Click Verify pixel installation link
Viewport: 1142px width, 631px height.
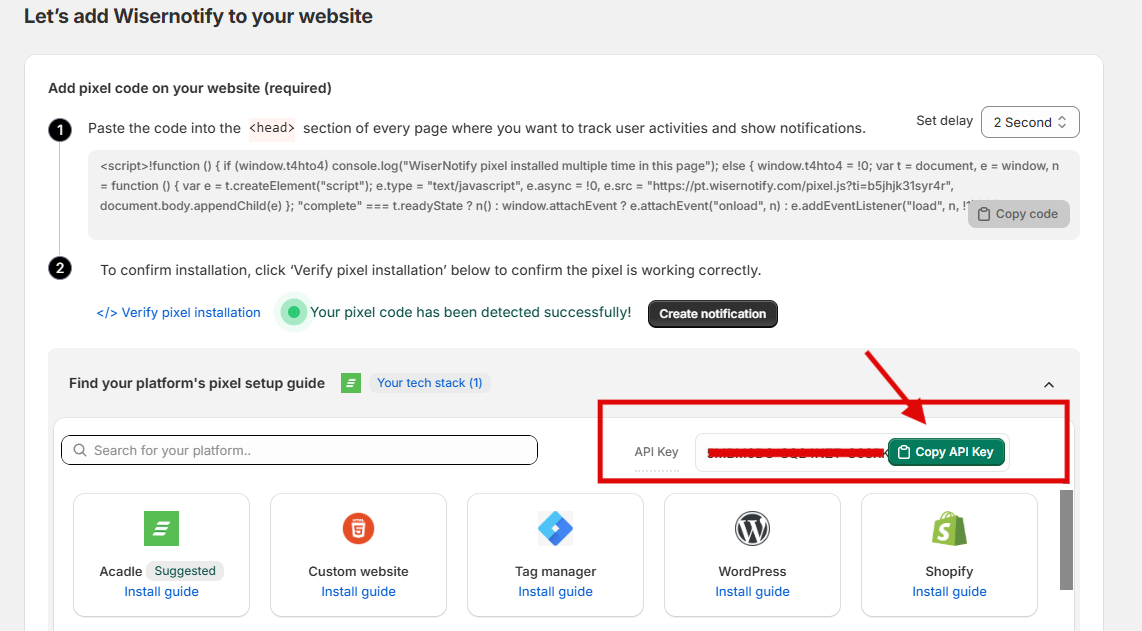tap(178, 313)
